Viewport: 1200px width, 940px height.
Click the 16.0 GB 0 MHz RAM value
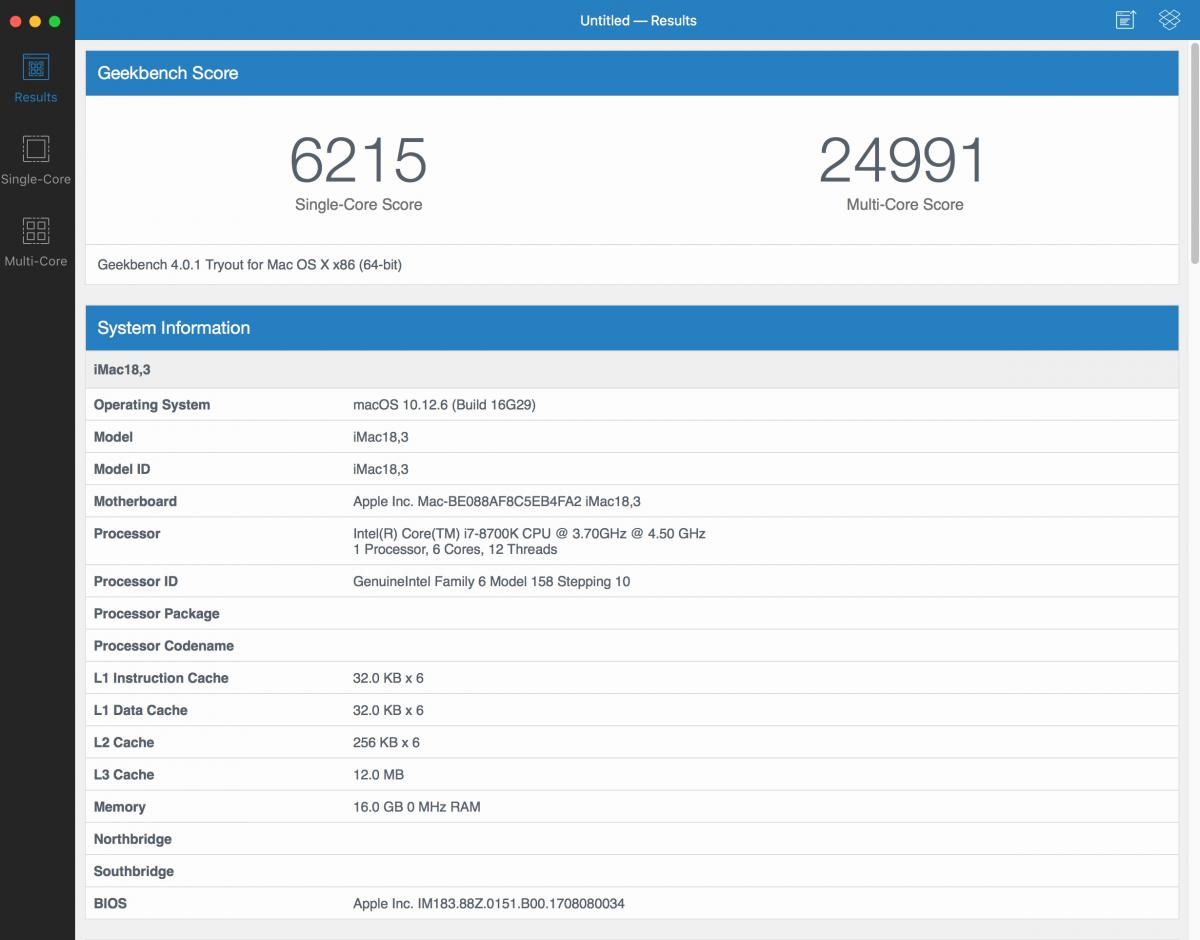tap(417, 806)
